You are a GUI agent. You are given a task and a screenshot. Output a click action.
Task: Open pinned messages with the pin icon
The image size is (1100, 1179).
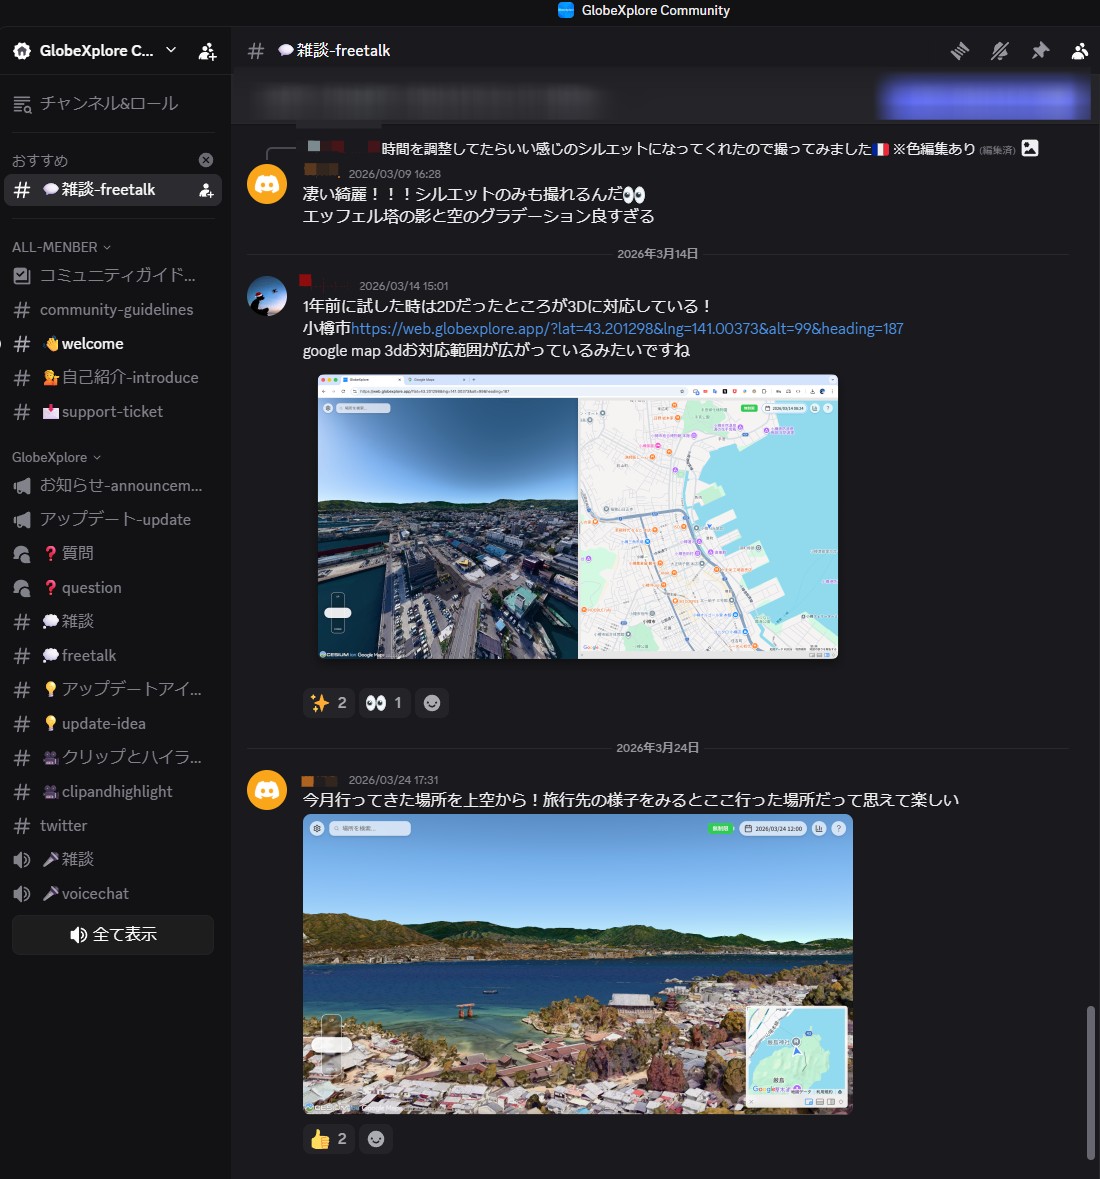(1040, 51)
